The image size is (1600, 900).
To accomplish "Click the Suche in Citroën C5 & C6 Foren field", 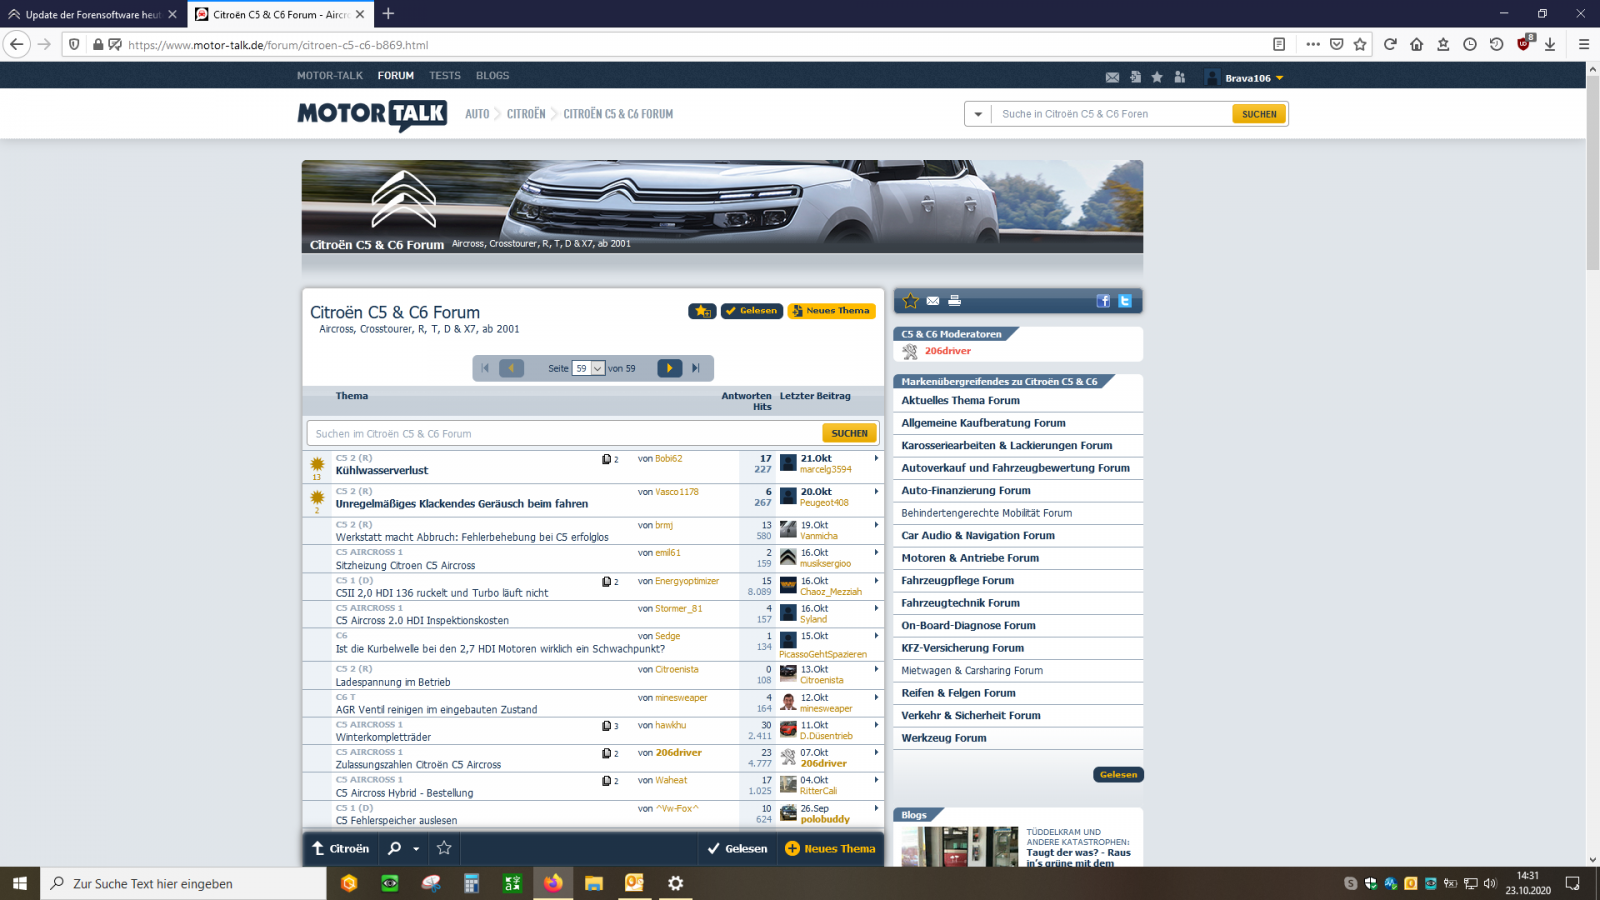I will tap(1111, 114).
